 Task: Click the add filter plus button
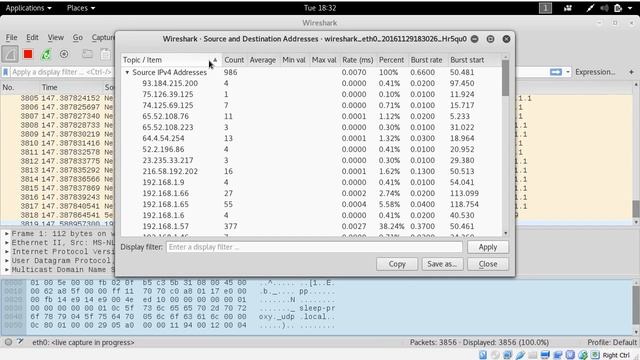point(631,72)
